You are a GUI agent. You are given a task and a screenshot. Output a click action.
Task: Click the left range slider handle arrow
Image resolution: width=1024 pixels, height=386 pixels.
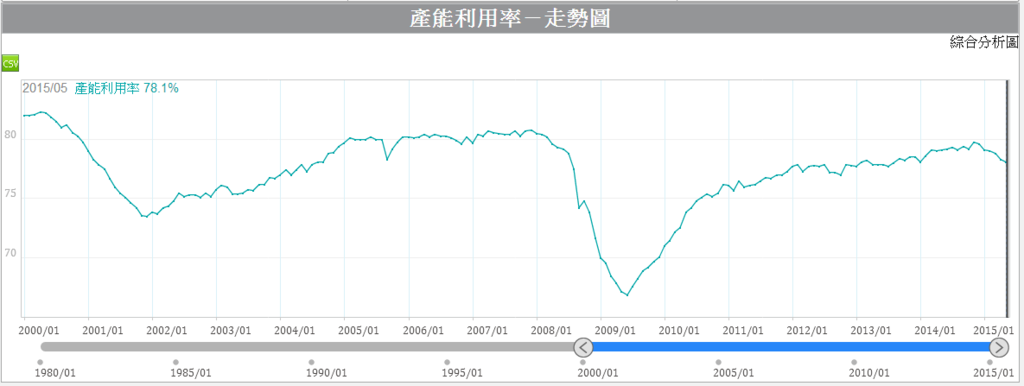click(583, 347)
